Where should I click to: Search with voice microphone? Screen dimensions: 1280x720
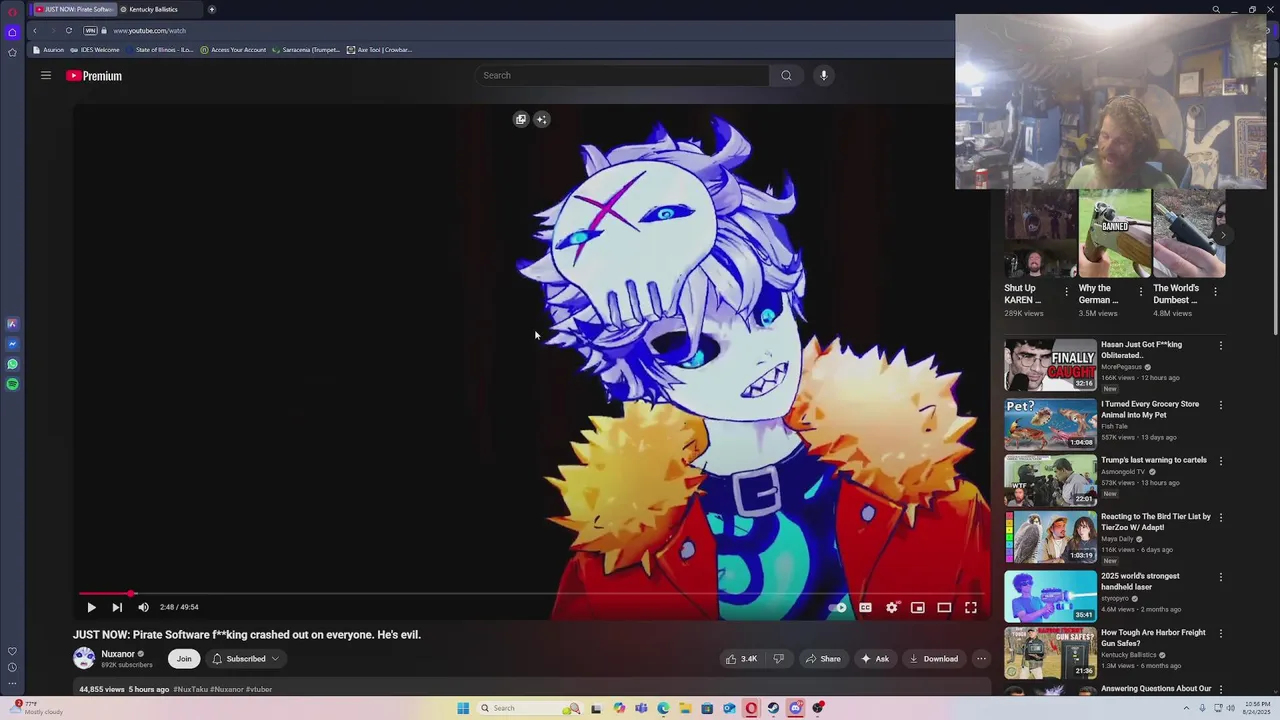point(824,75)
